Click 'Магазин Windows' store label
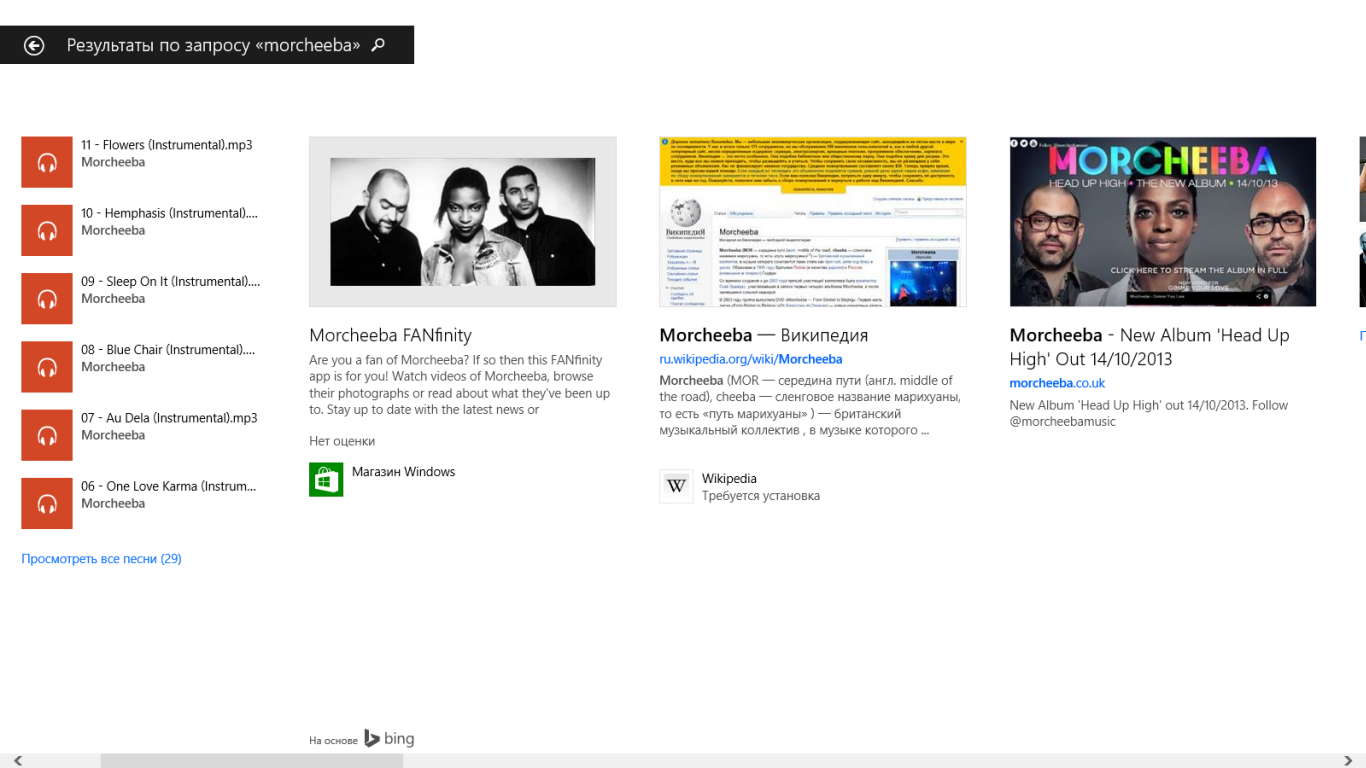The height and width of the screenshot is (768, 1366). [403, 472]
